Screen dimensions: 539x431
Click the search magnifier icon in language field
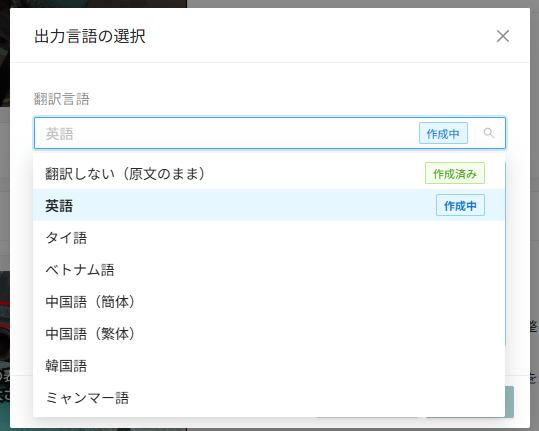coord(489,133)
